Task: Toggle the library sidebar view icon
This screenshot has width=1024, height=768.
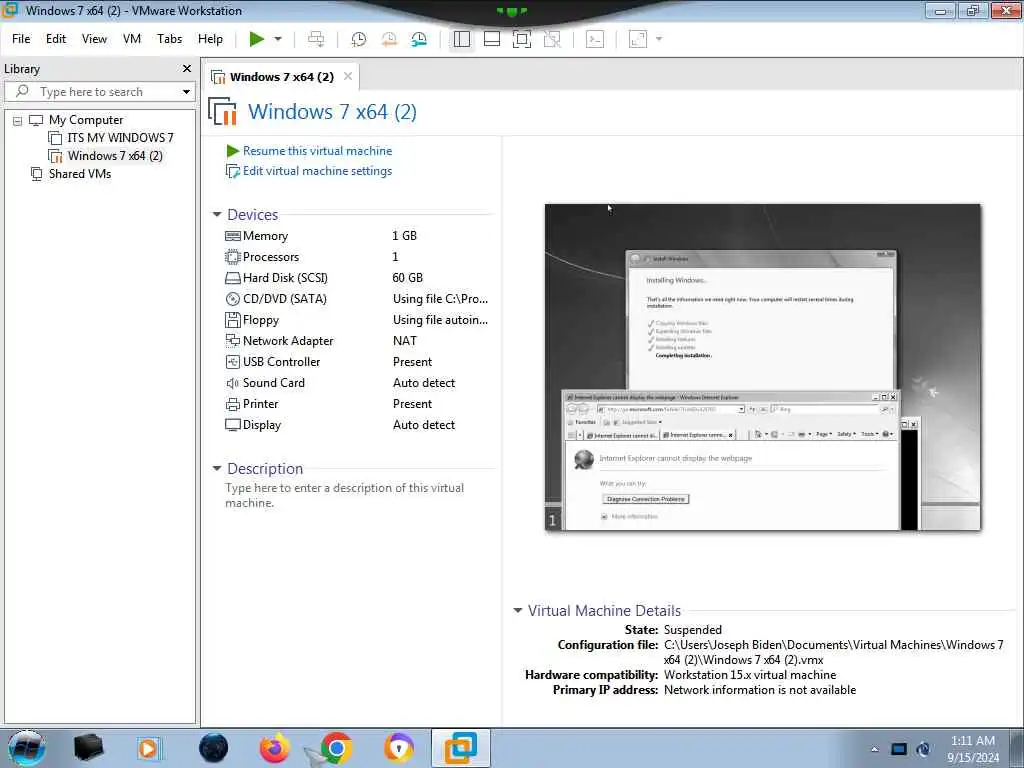Action: pyautogui.click(x=462, y=39)
